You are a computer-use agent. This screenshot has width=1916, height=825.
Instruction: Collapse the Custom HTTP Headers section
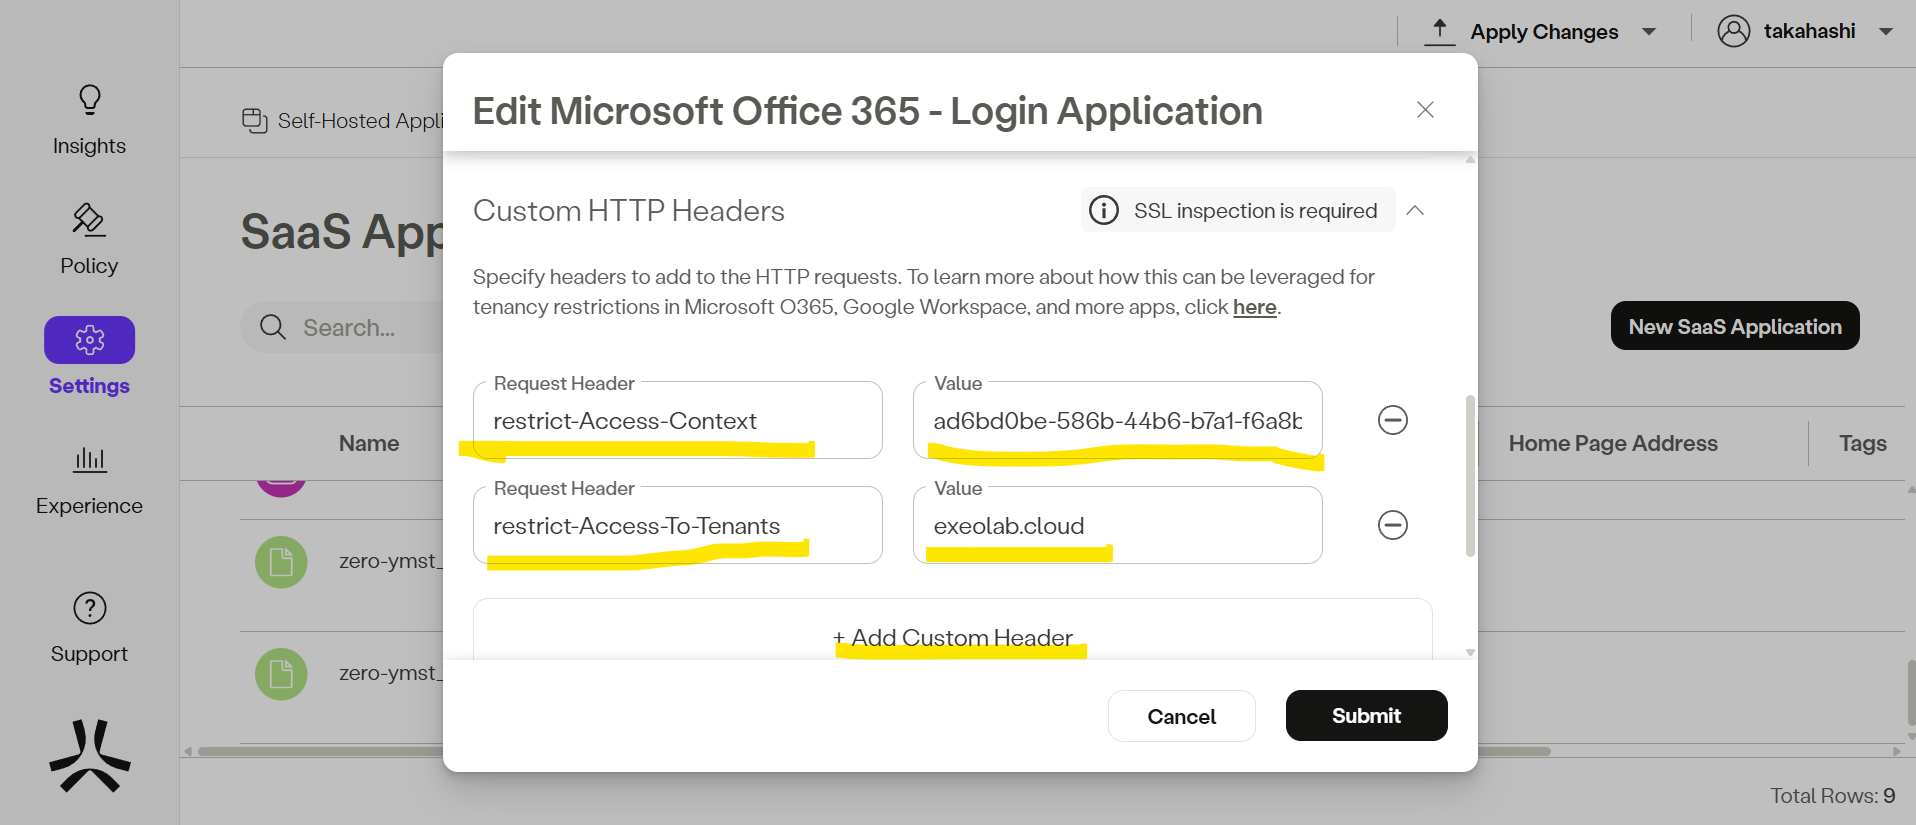[1414, 211]
